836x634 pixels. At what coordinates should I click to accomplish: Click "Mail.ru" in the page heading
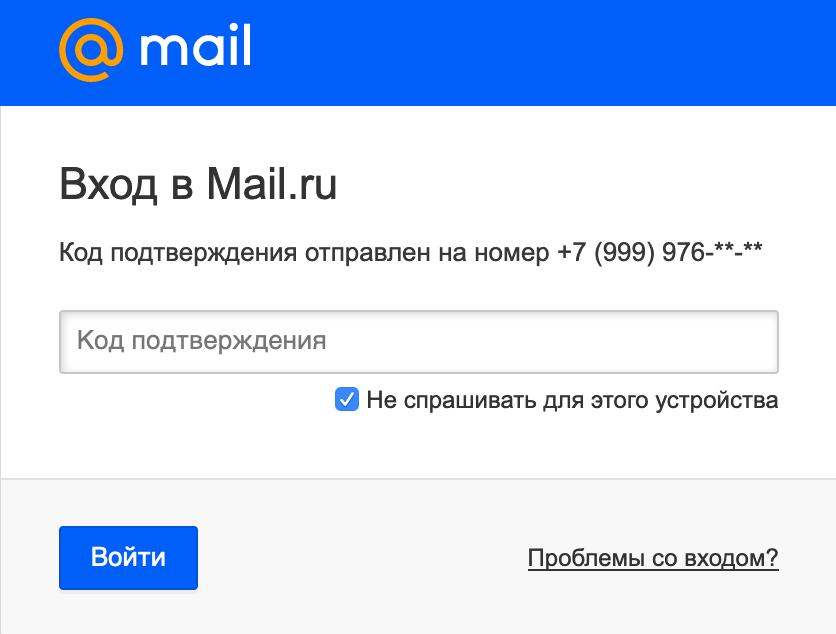pyautogui.click(x=272, y=183)
